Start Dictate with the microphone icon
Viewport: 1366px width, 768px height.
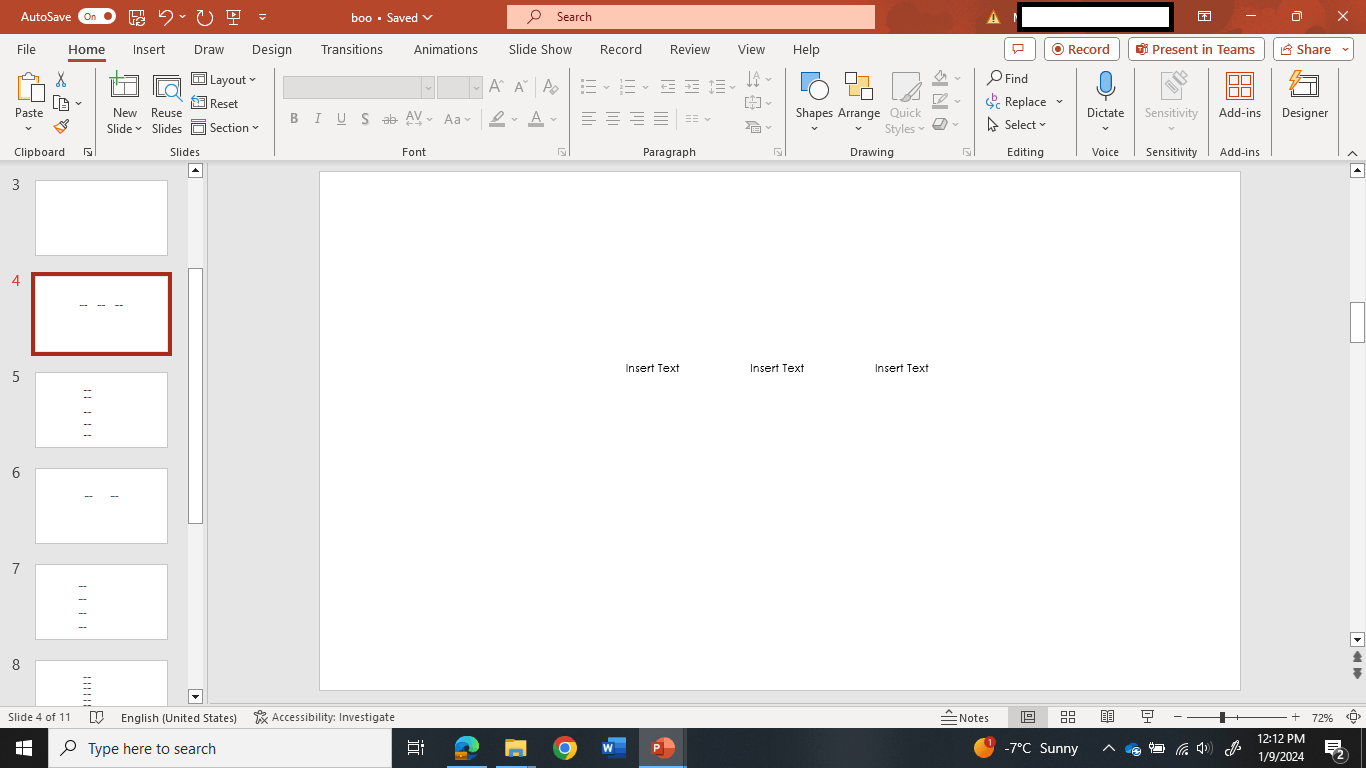point(1105,87)
